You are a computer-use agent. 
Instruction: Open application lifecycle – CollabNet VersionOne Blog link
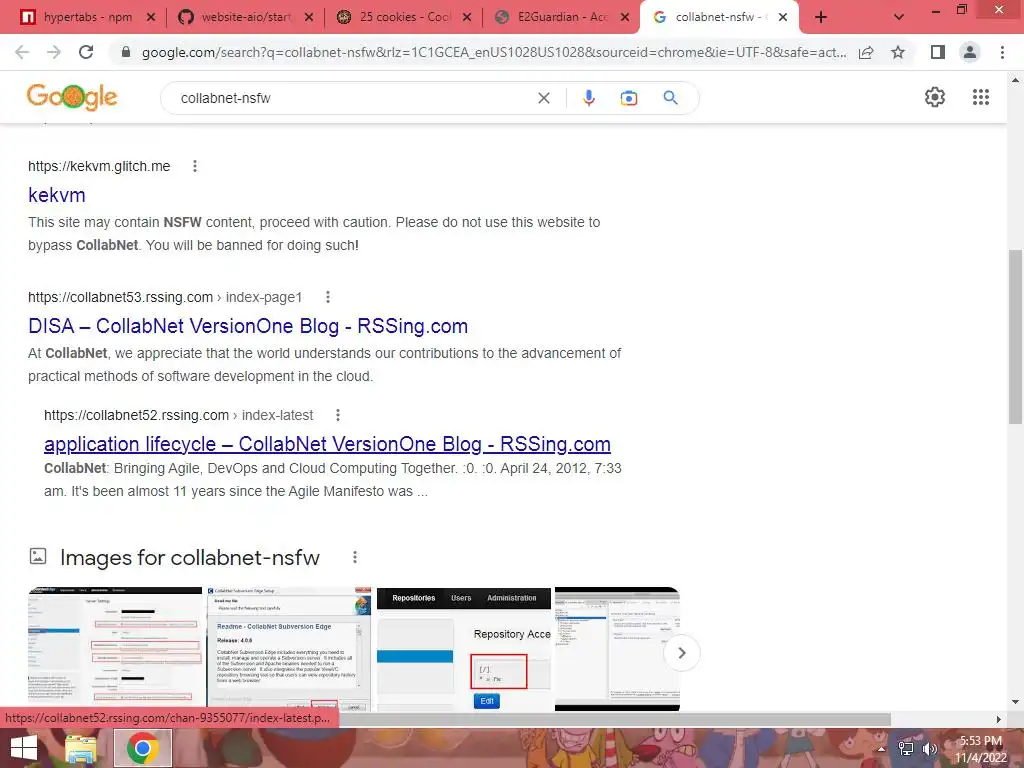click(x=327, y=444)
